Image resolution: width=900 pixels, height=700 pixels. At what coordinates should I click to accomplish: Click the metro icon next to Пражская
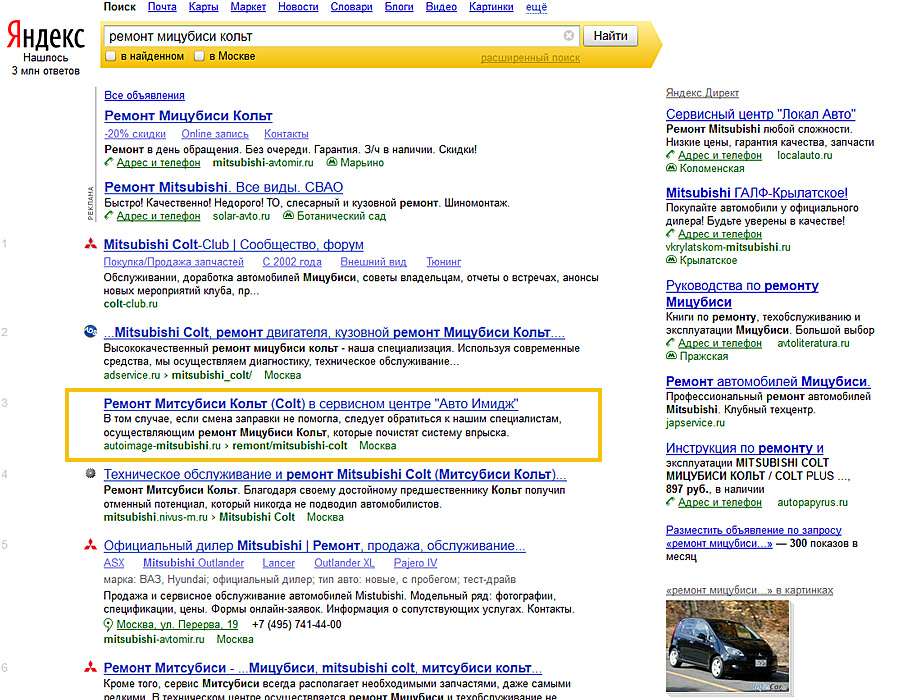671,356
